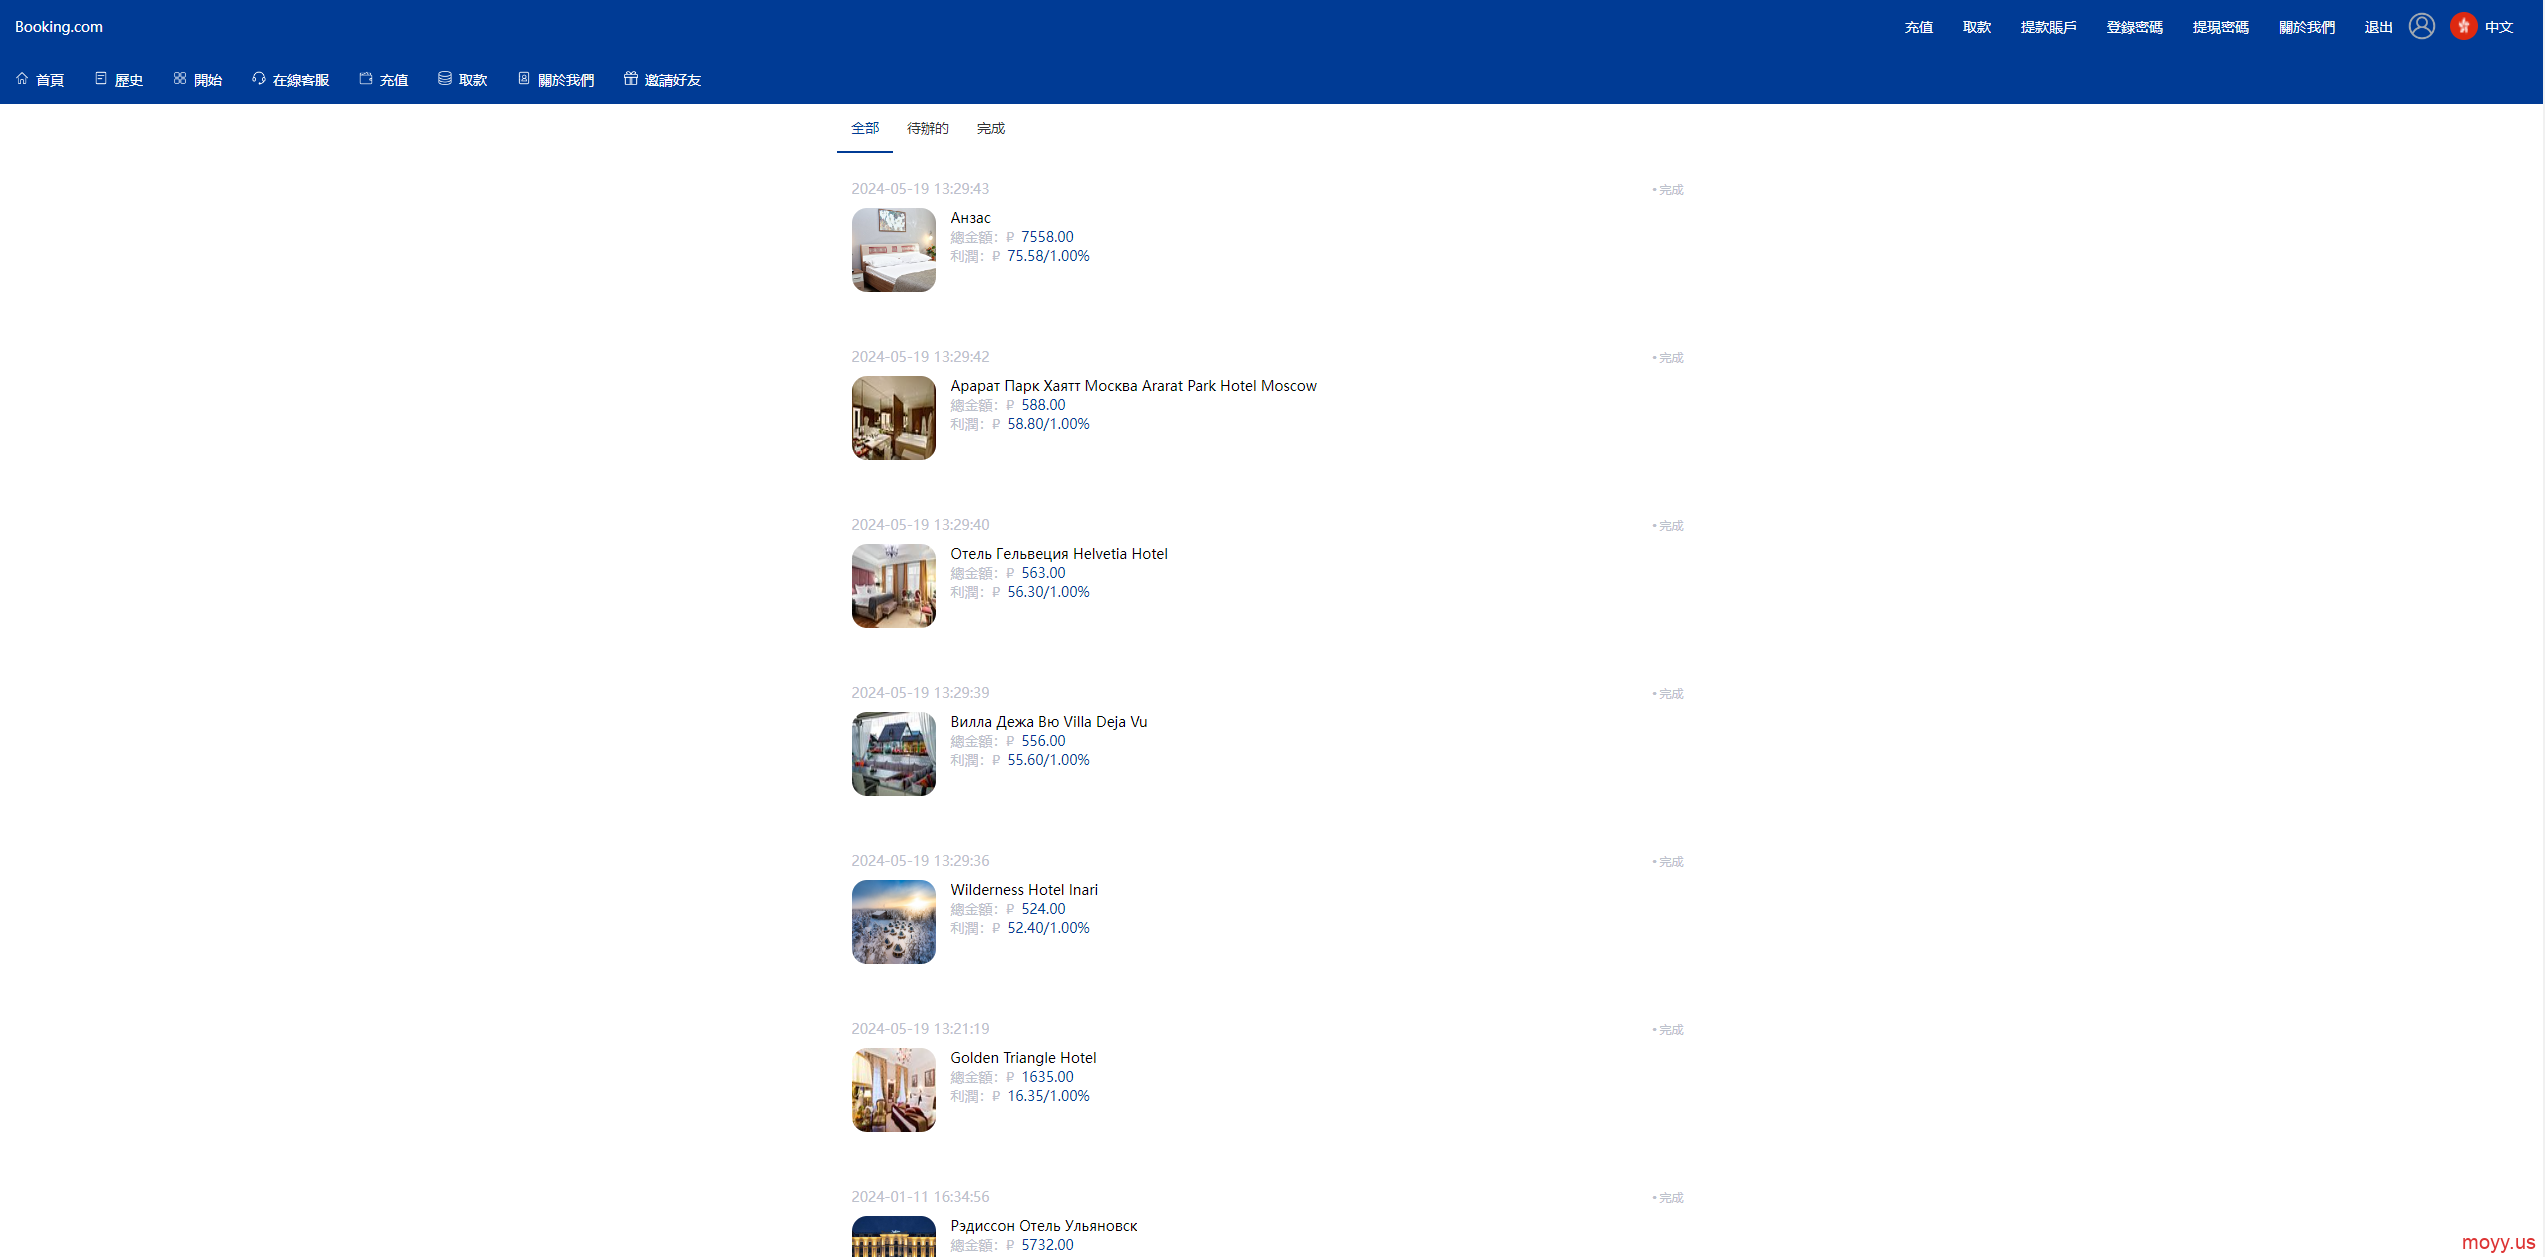The image size is (2545, 1257).
Task: Click the history icon beside 歷史
Action: pyautogui.click(x=101, y=79)
